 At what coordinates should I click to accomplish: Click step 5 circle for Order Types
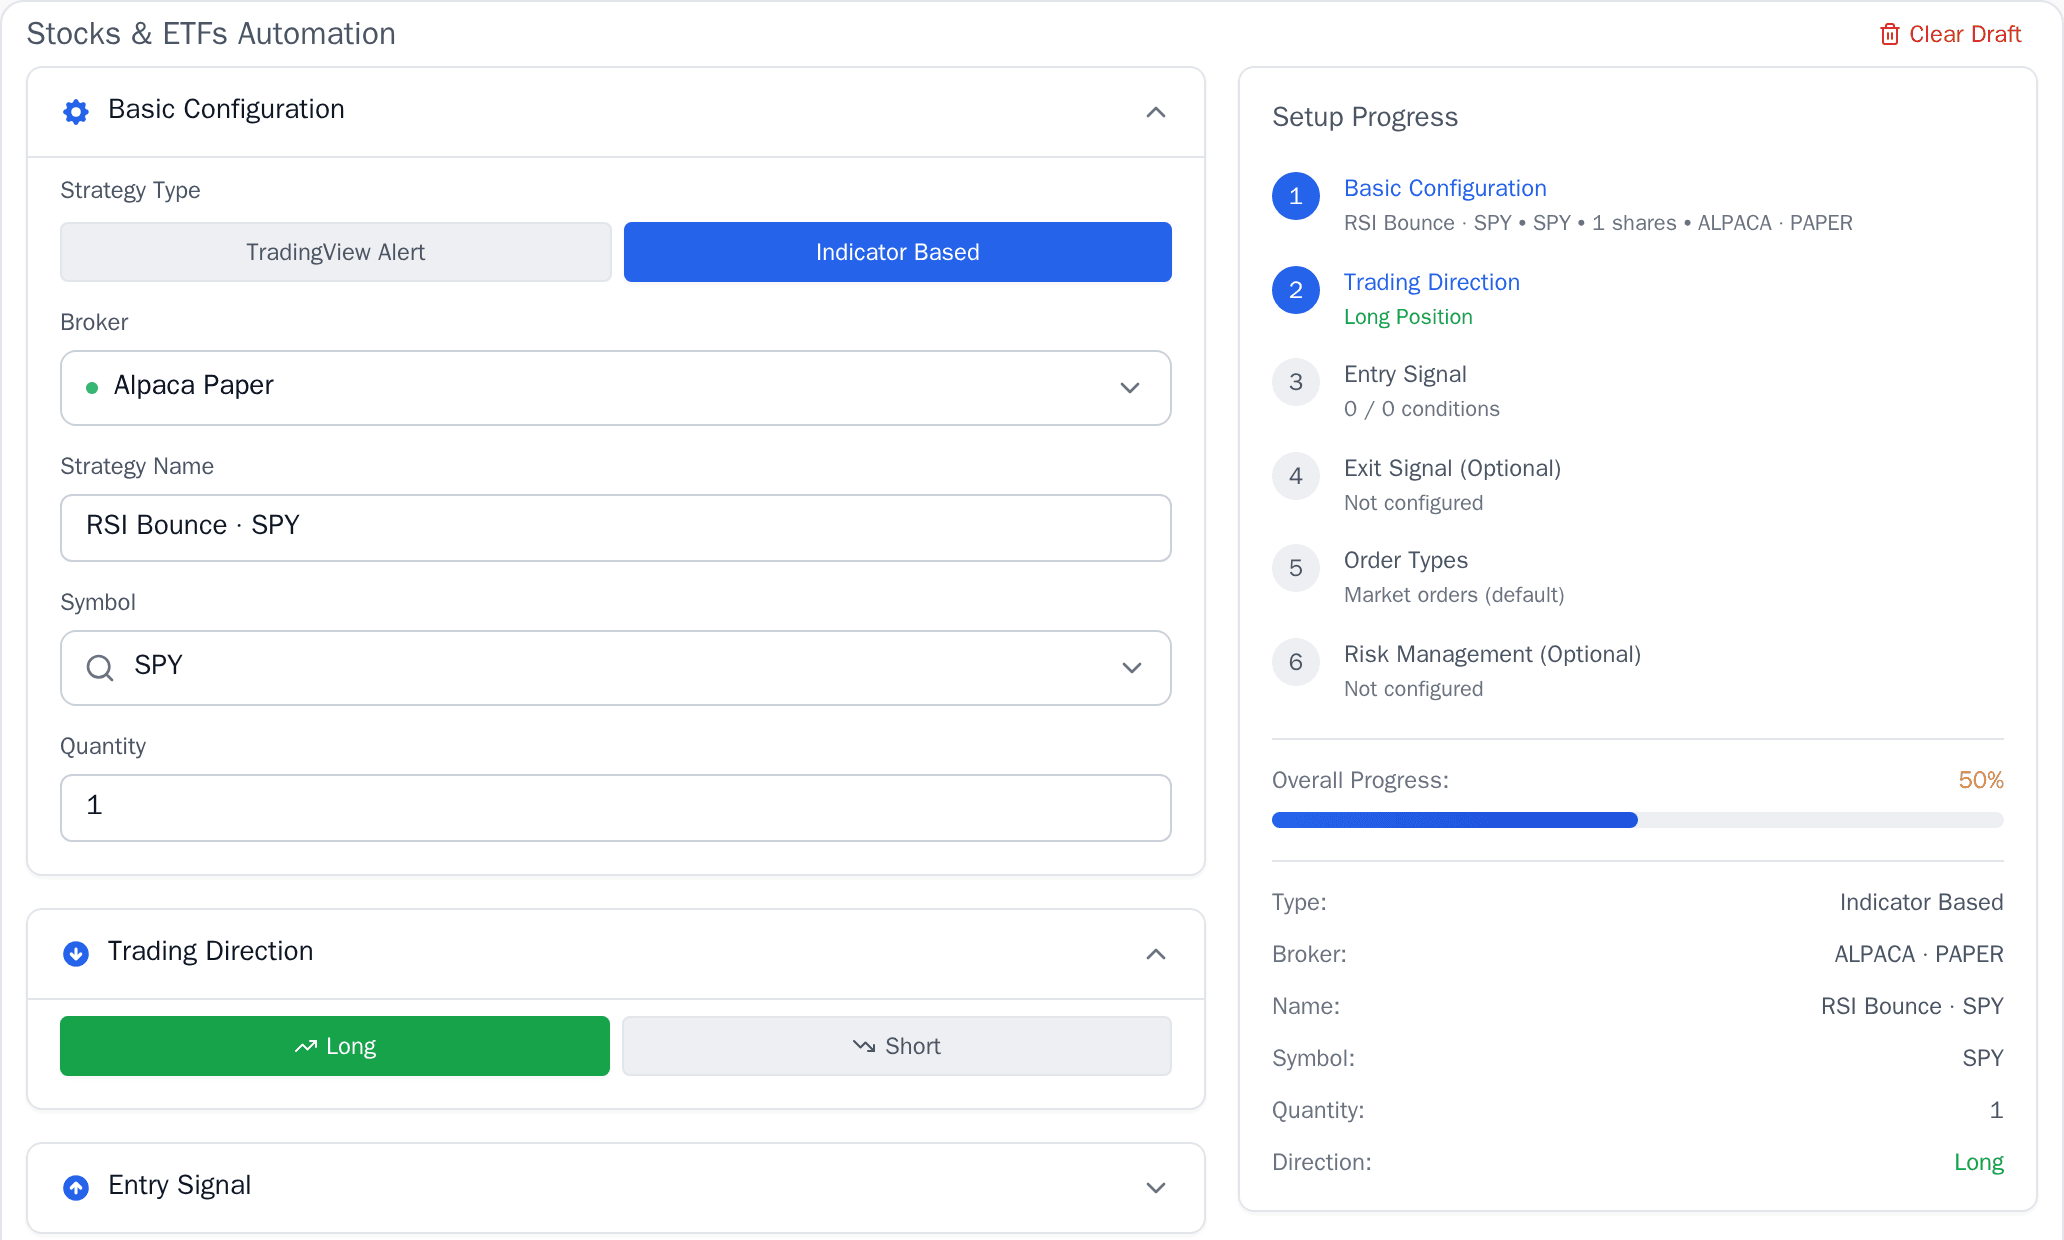1296,568
